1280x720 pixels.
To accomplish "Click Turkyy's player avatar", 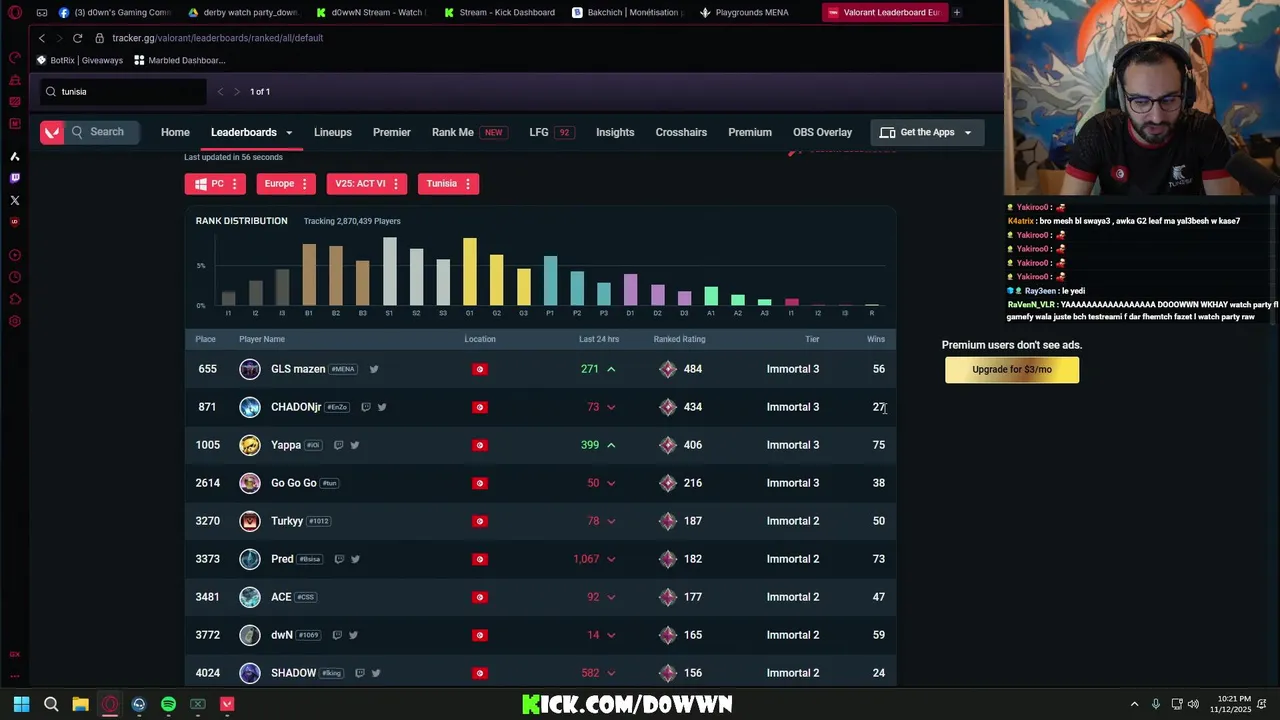I will coord(250,521).
